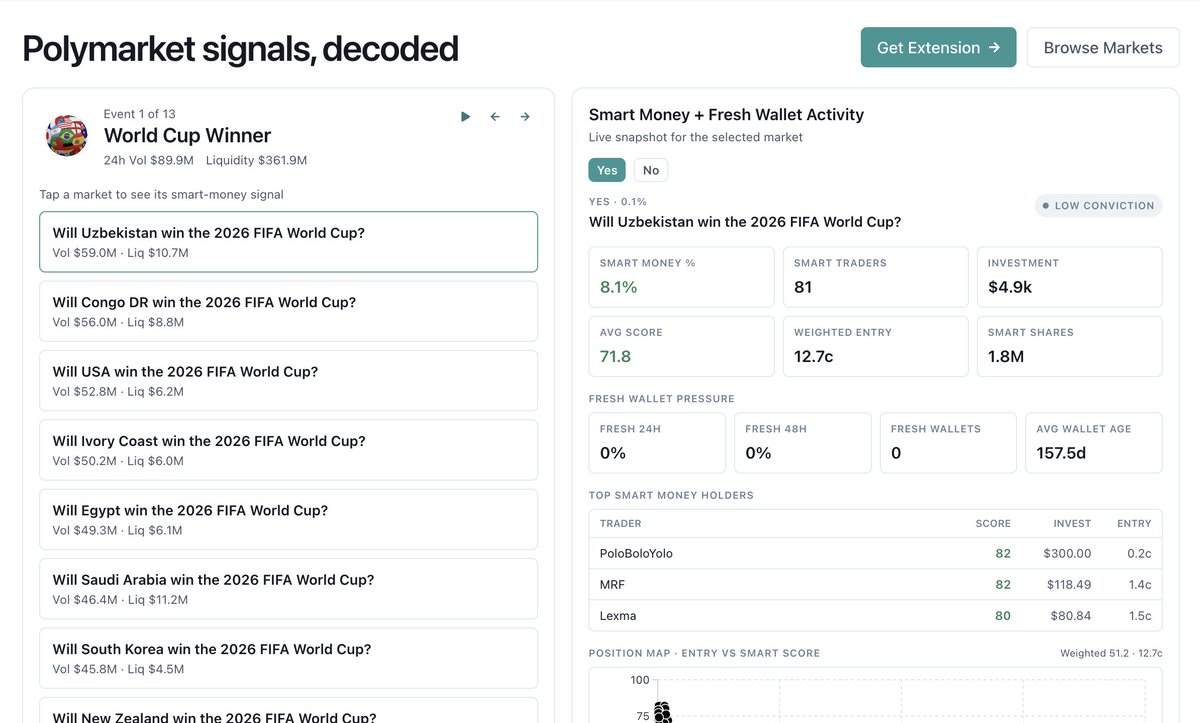Viewport: 1200px width, 723px height.
Task: Select the USA World Cup market
Action: tap(288, 380)
